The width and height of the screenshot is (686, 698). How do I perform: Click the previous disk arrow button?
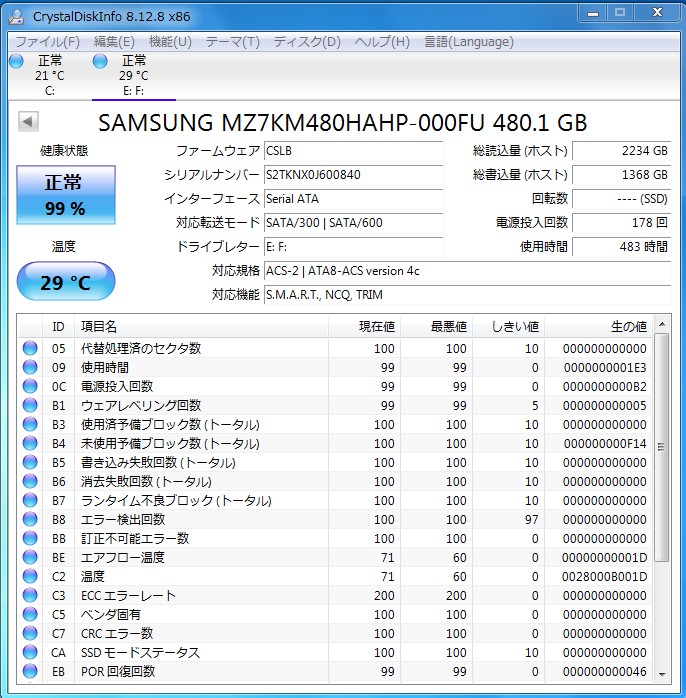[28, 122]
